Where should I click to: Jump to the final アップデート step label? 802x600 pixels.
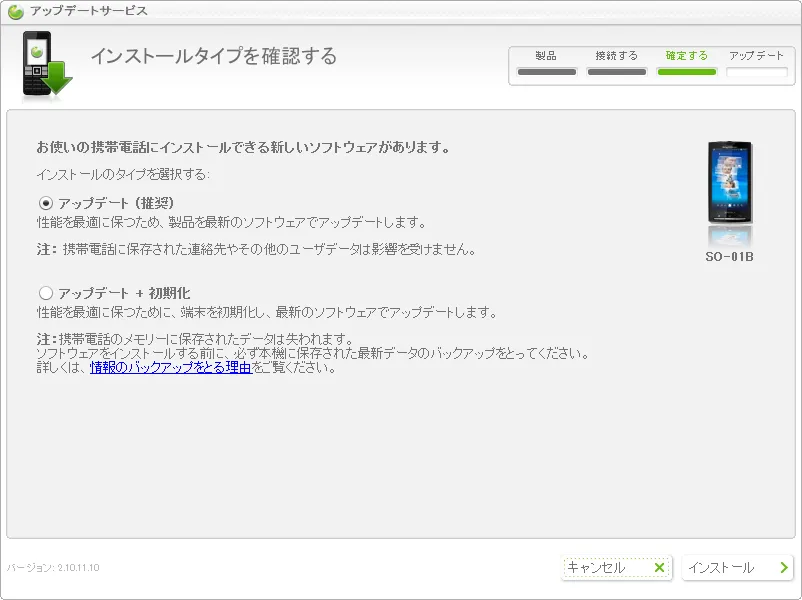pos(756,56)
